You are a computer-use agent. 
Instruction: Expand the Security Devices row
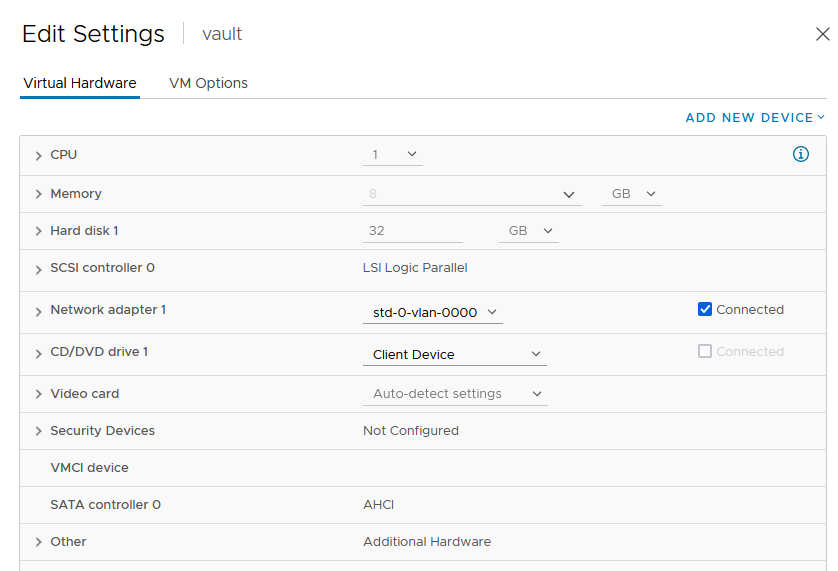[x=38, y=431]
